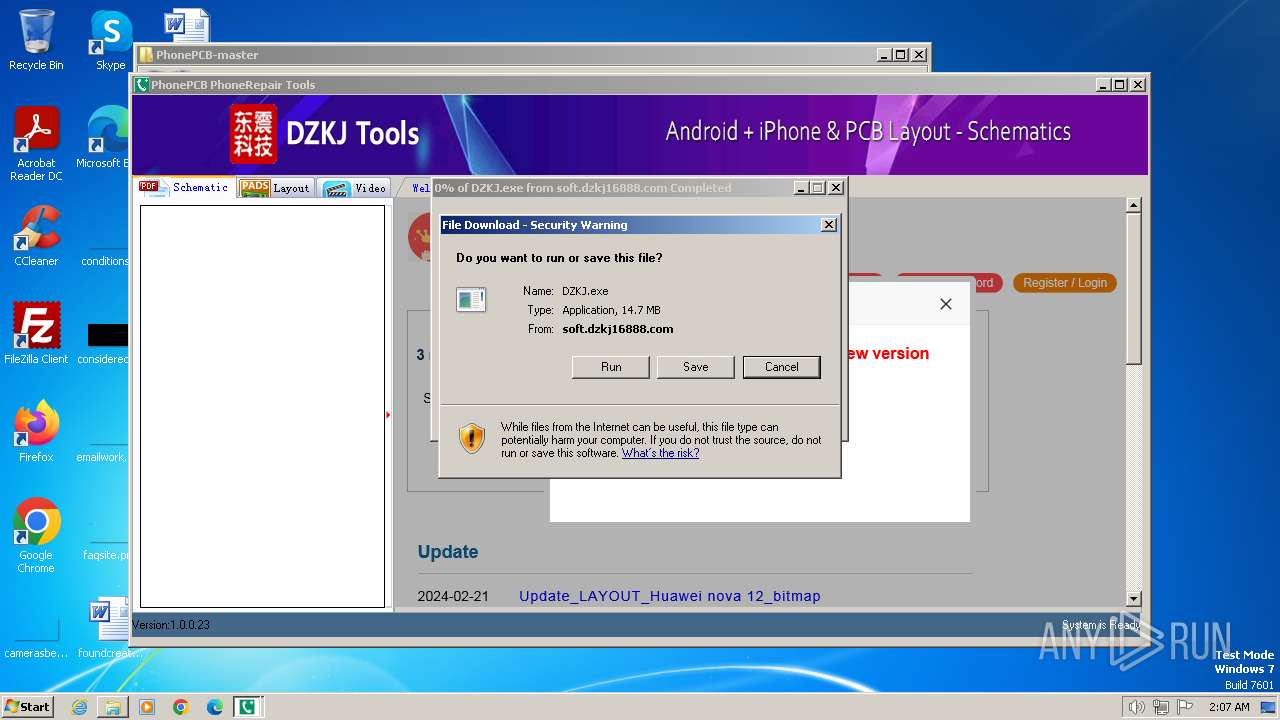Open the What's the risk? link
Screen dimensions: 1280x720
(x=660, y=453)
